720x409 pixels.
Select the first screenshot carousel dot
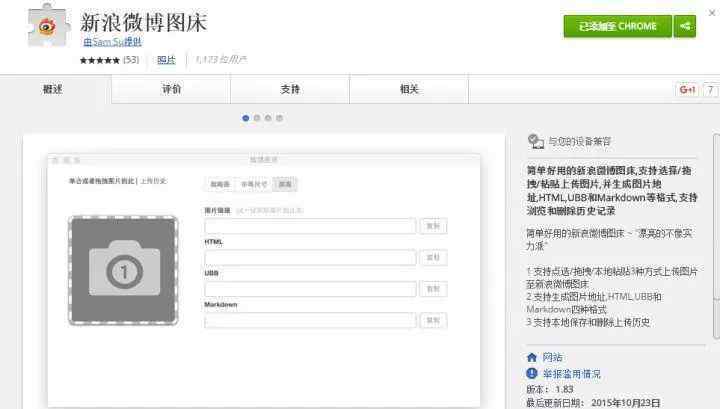[x=246, y=118]
